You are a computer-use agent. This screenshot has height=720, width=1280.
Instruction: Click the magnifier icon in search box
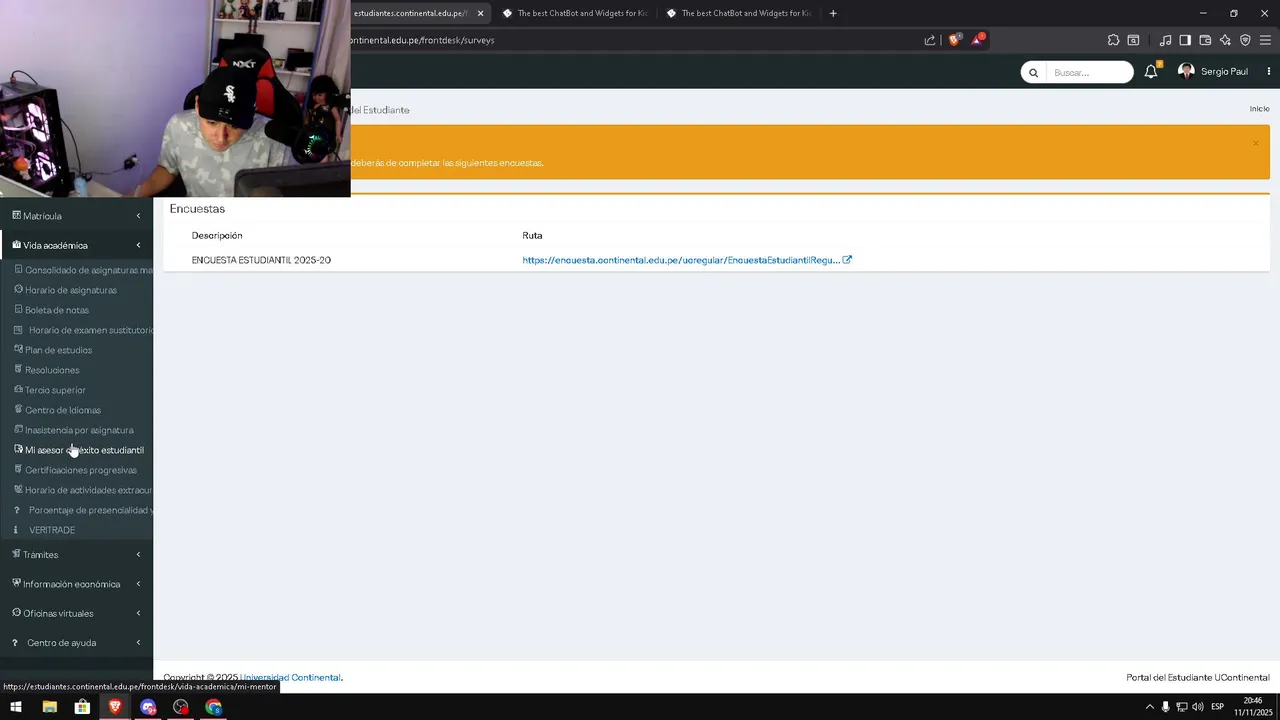(1034, 73)
